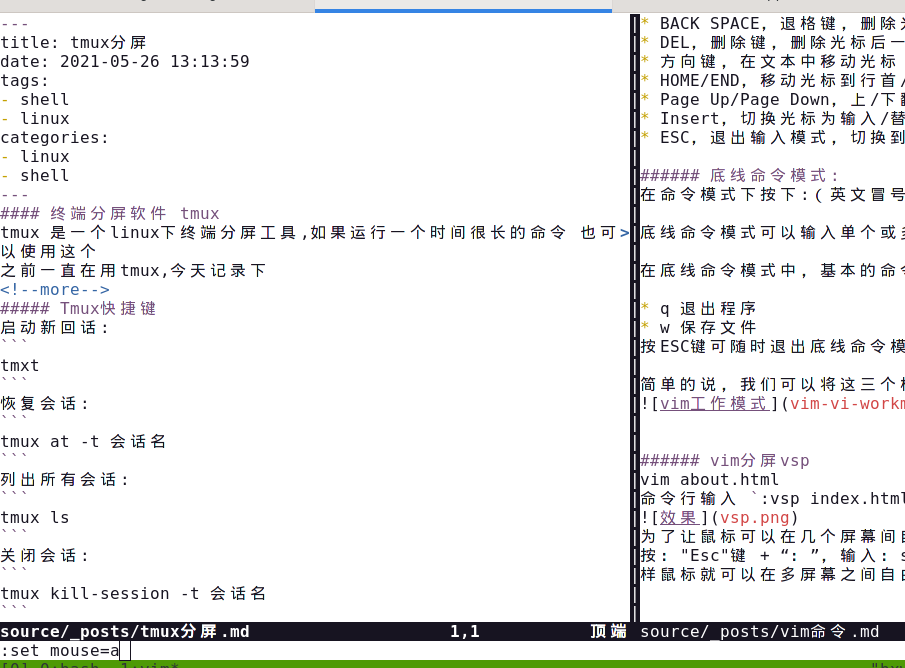The image size is (905, 668).
Task: Click the line starting "在命令模式下按下:"
Action: [x=773, y=195]
